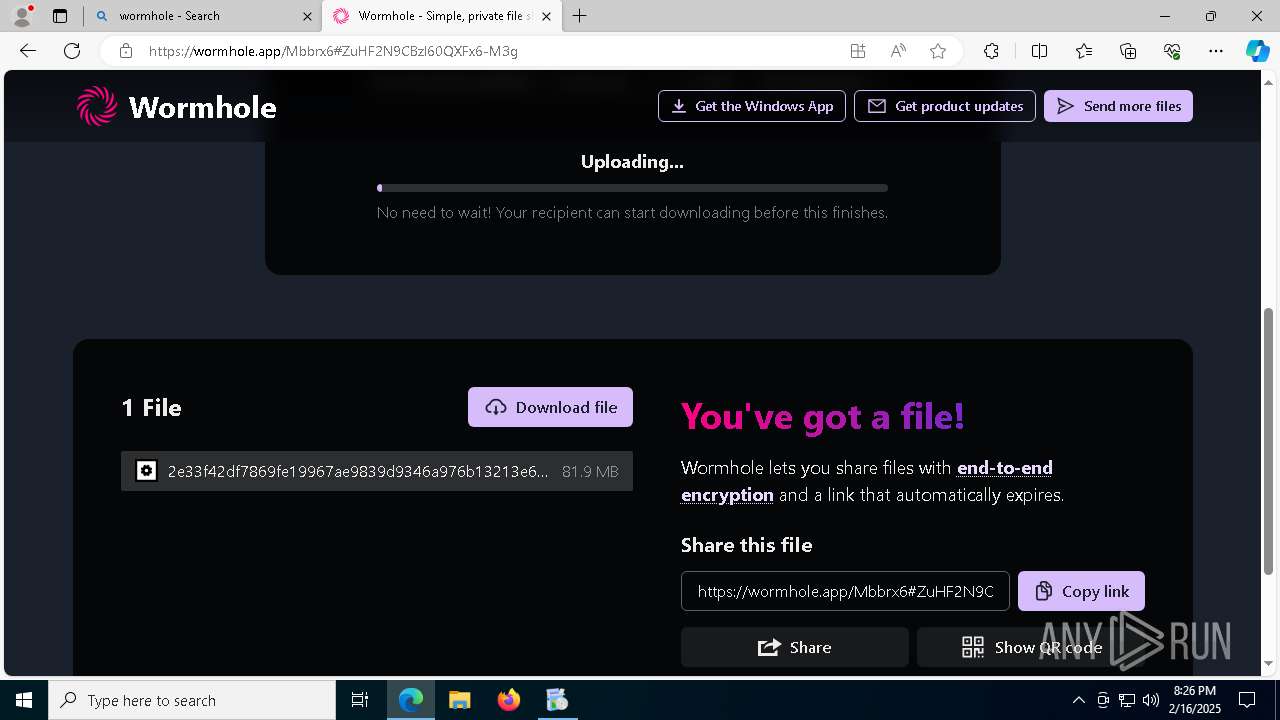Show hidden system tray icons
Screen dimensions: 1280x720
(1078, 700)
